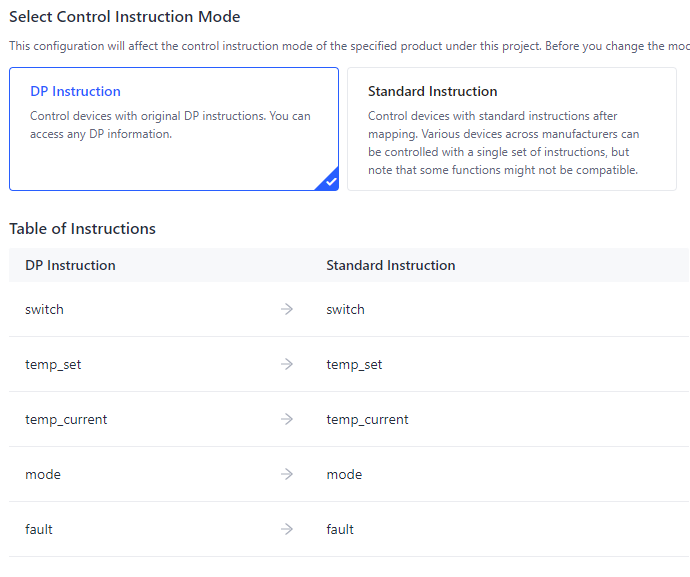The height and width of the screenshot is (577, 690).
Task: Click the DP Instruction column header
Action: tap(70, 266)
